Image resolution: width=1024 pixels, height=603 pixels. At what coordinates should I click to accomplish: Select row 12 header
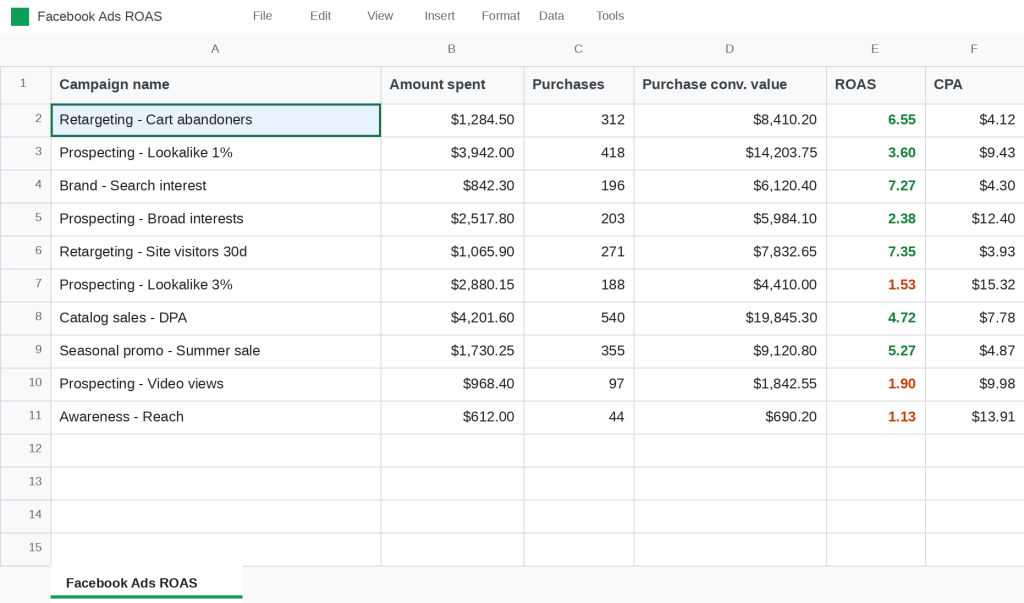click(x=25, y=450)
